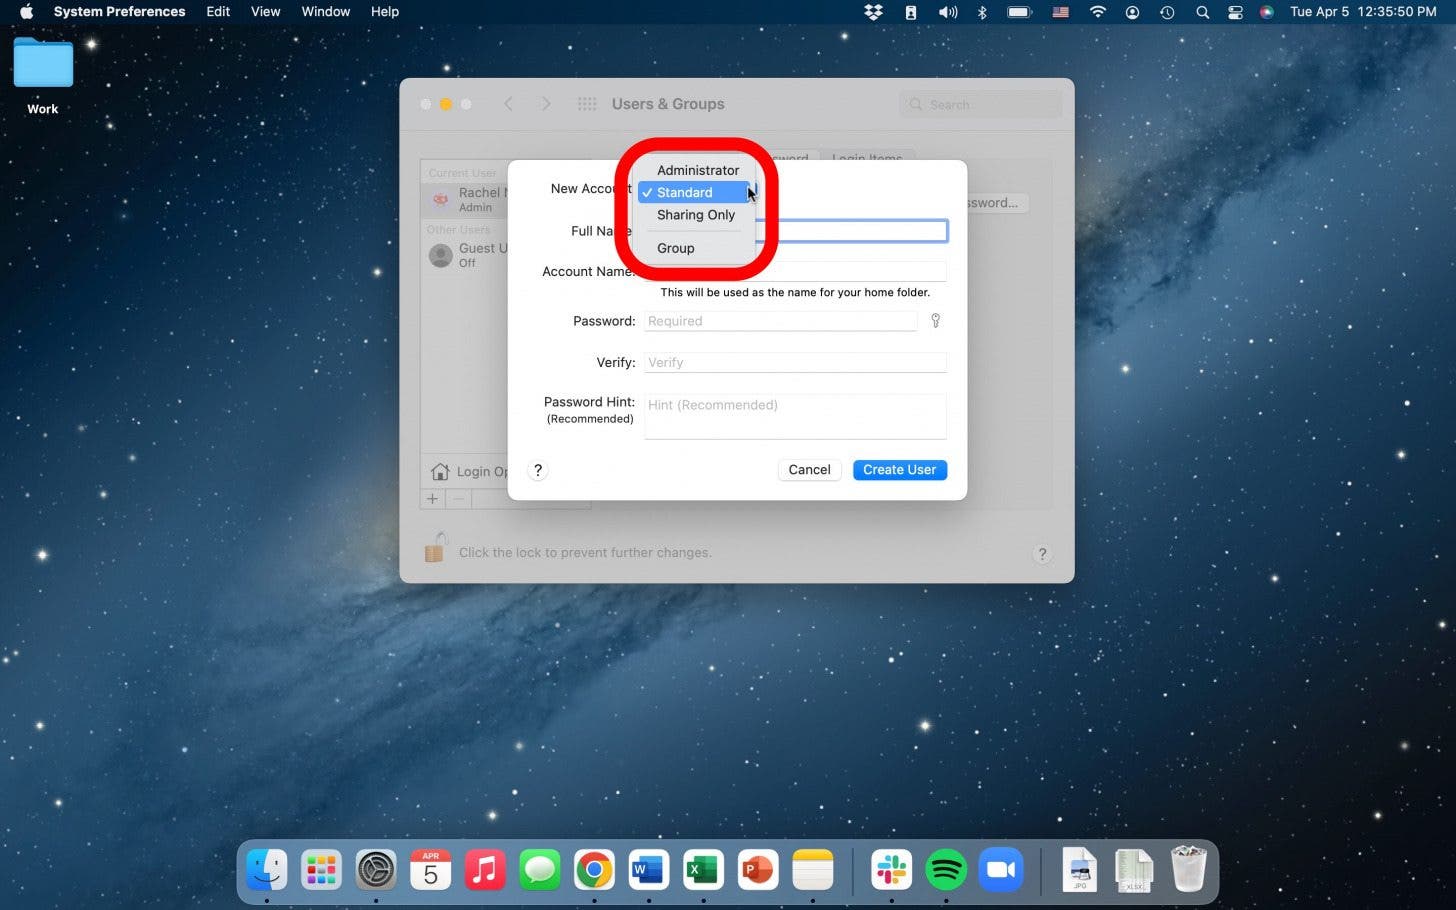Screen dimensions: 1456x910
Task: Open the Wi-Fi menu bar icon
Action: tap(1097, 12)
